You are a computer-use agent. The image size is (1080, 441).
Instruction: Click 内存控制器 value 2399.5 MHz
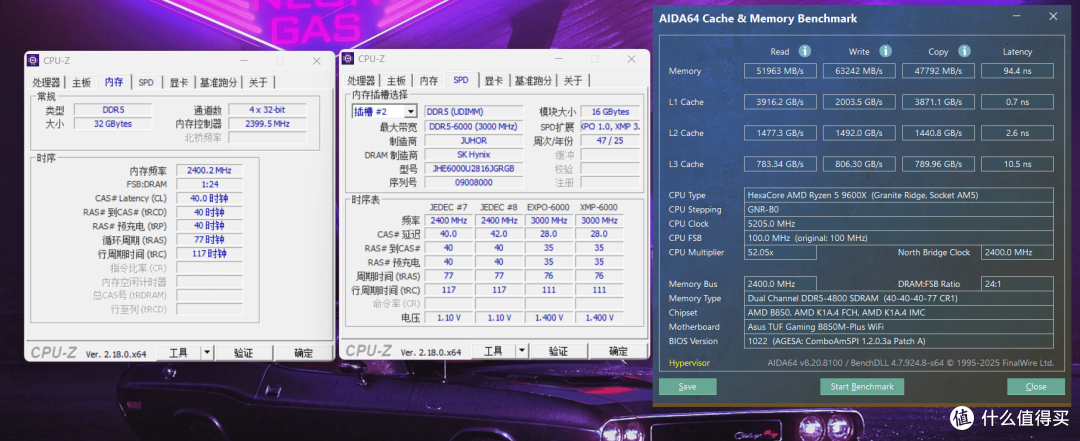[268, 124]
